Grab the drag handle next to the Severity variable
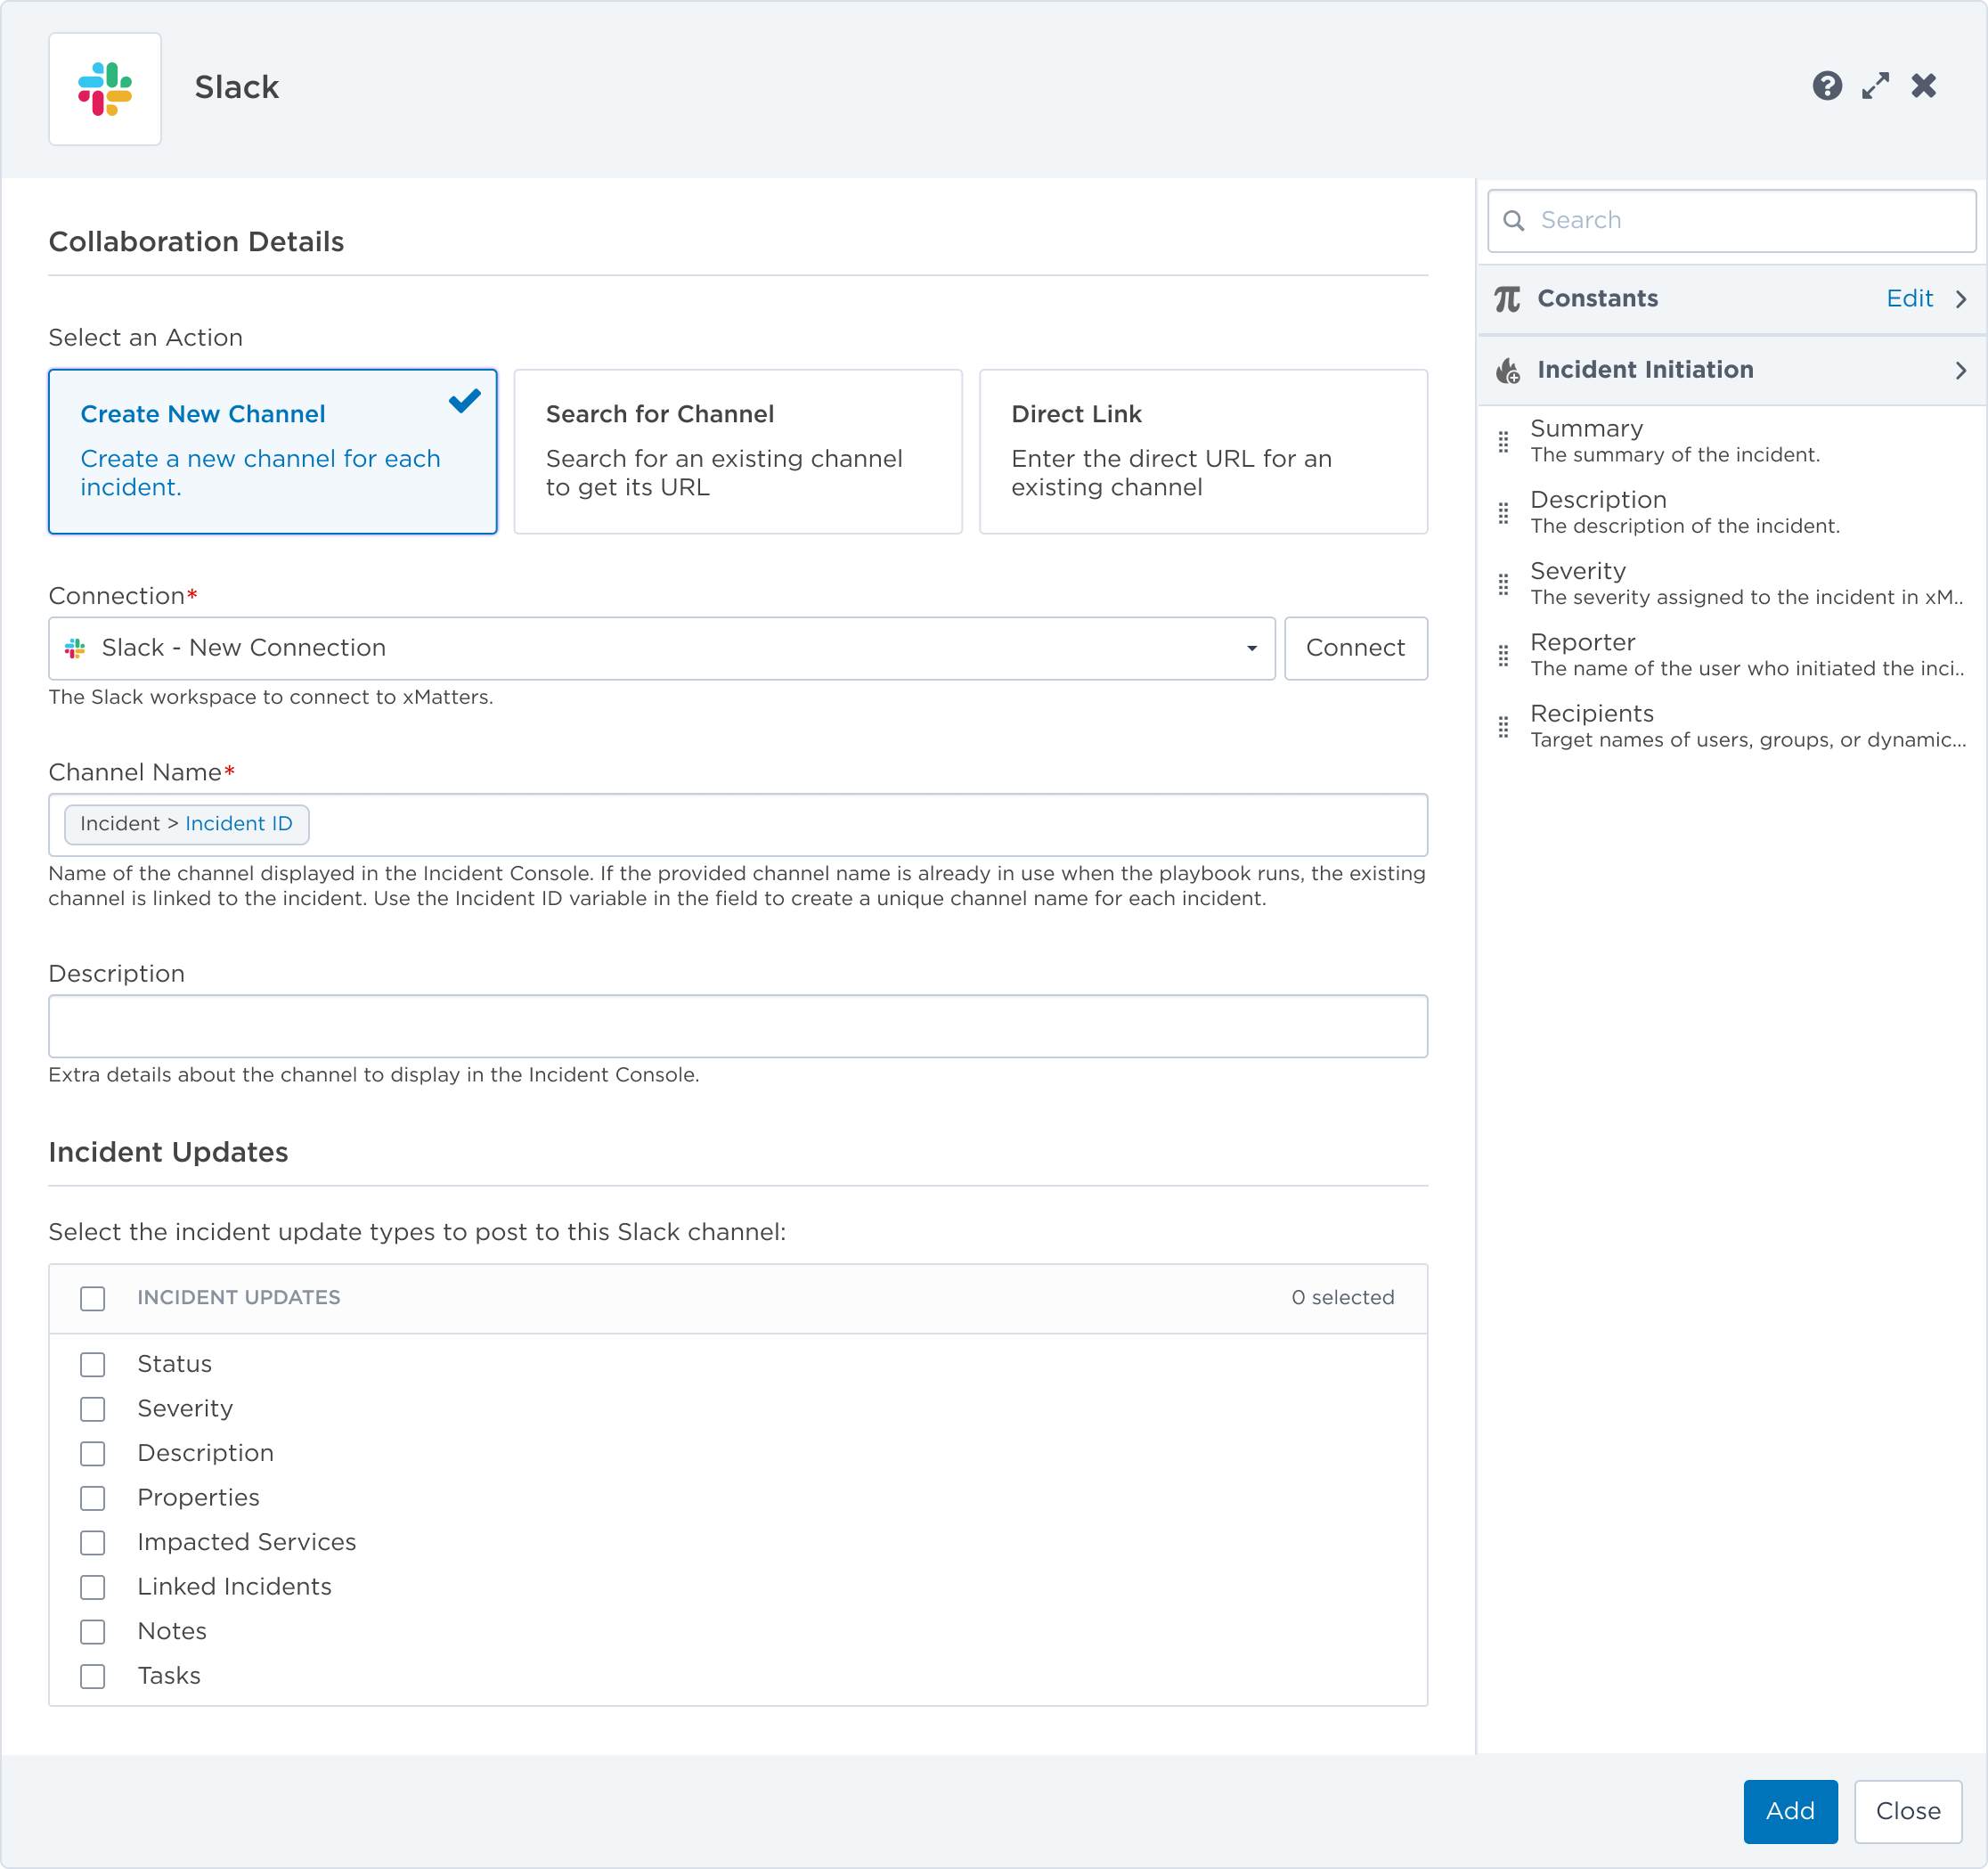The image size is (1988, 1869). 1503,584
